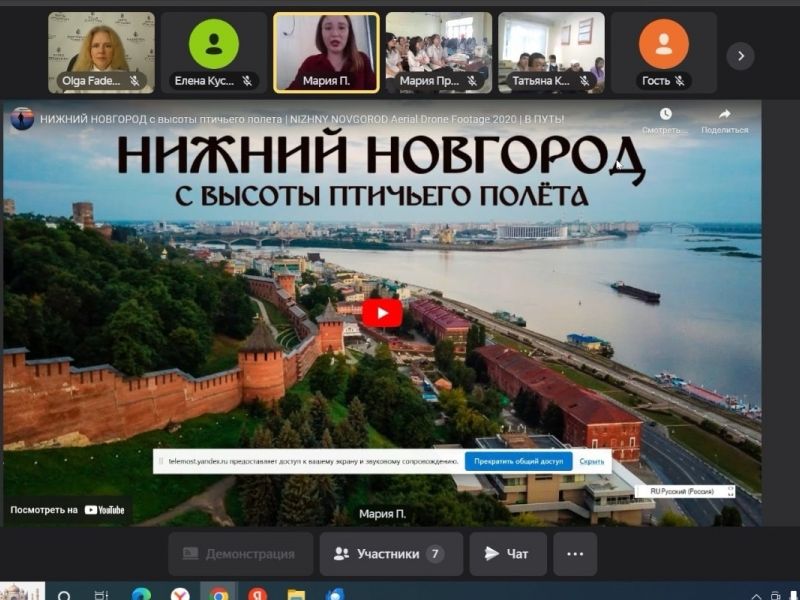Click the YouTube Share arrow icon

click(x=724, y=114)
